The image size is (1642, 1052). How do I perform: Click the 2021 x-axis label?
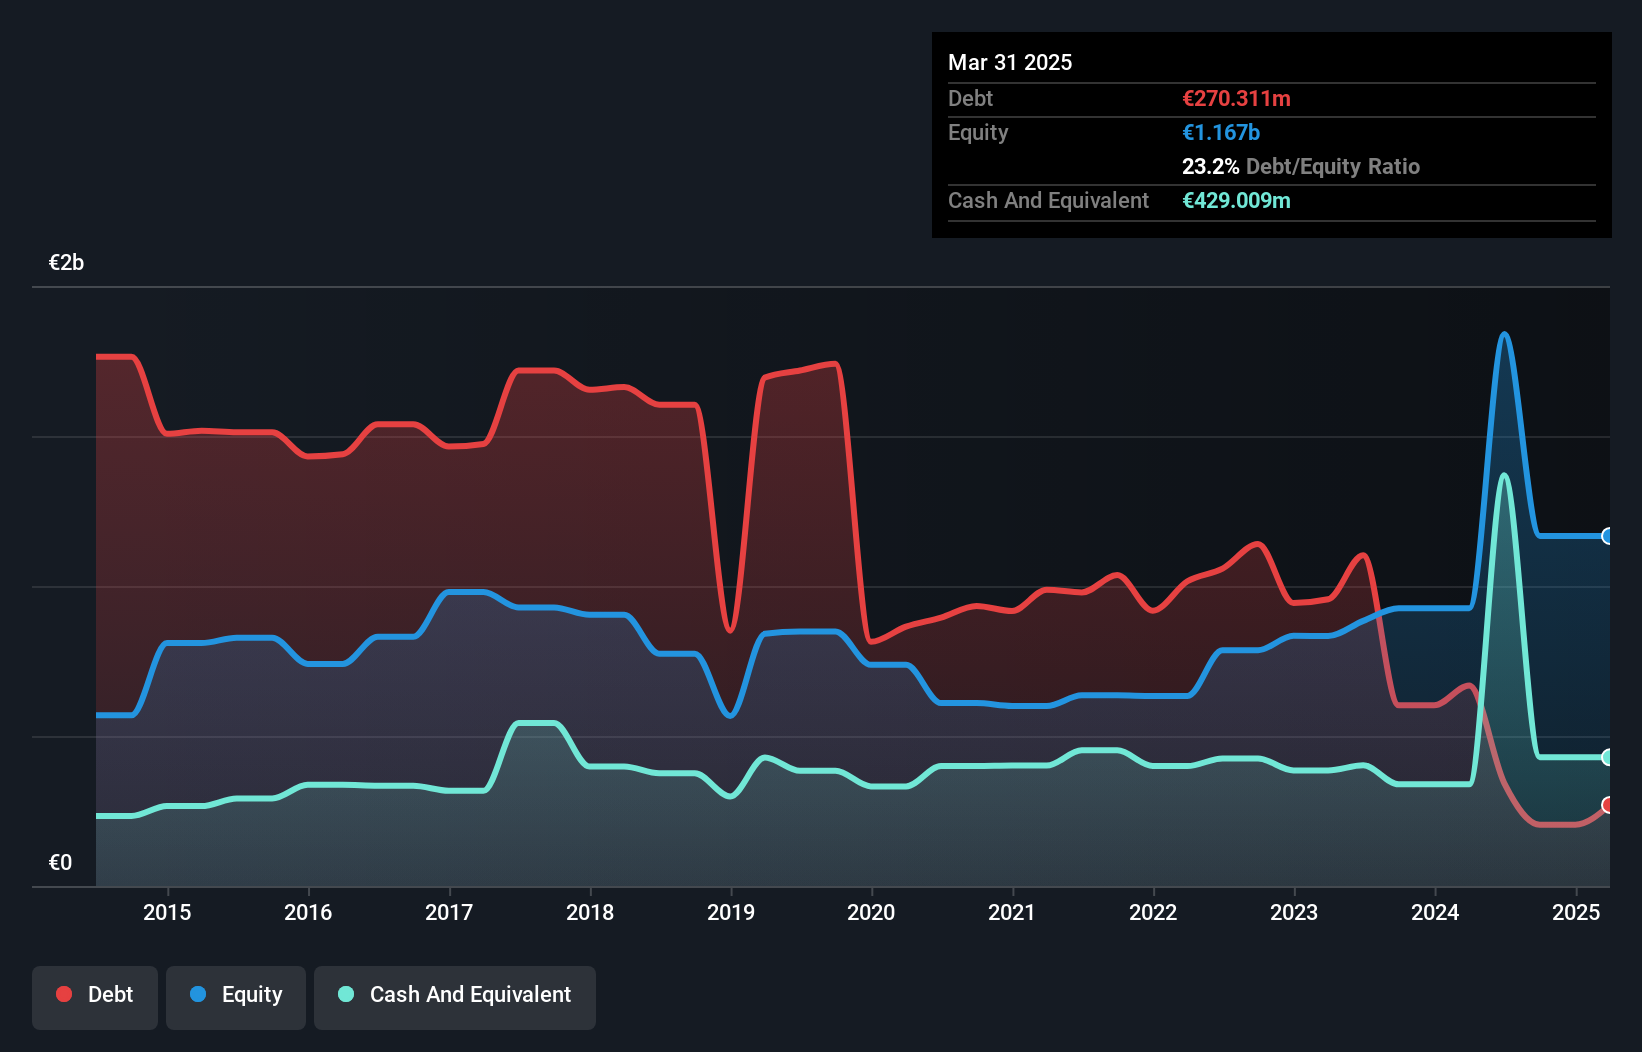[x=1012, y=912]
